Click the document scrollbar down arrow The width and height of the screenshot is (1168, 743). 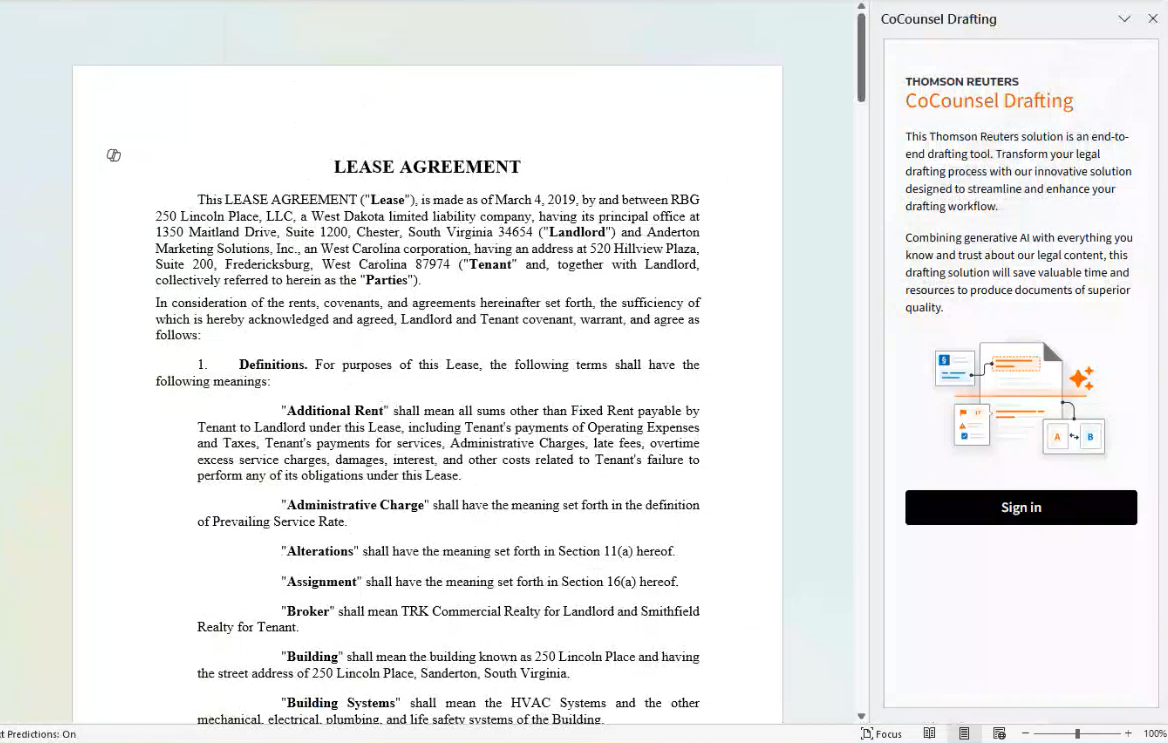point(861,716)
